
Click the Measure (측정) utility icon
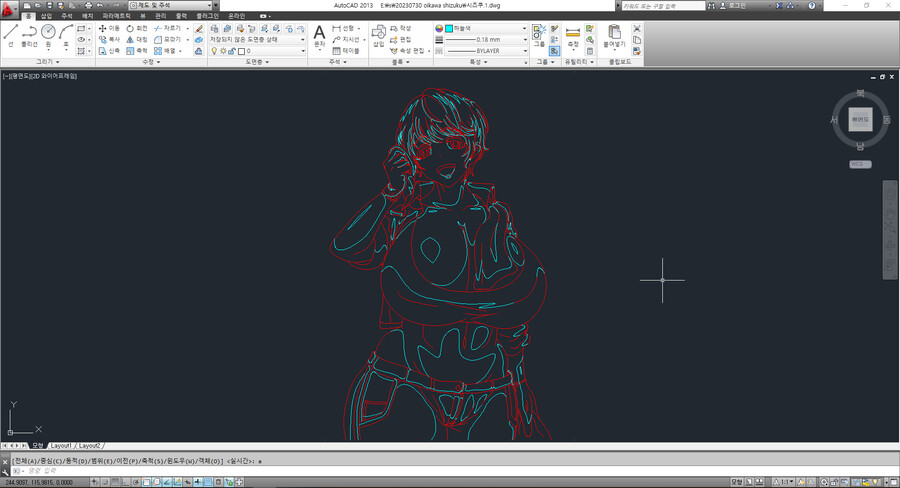[x=573, y=35]
